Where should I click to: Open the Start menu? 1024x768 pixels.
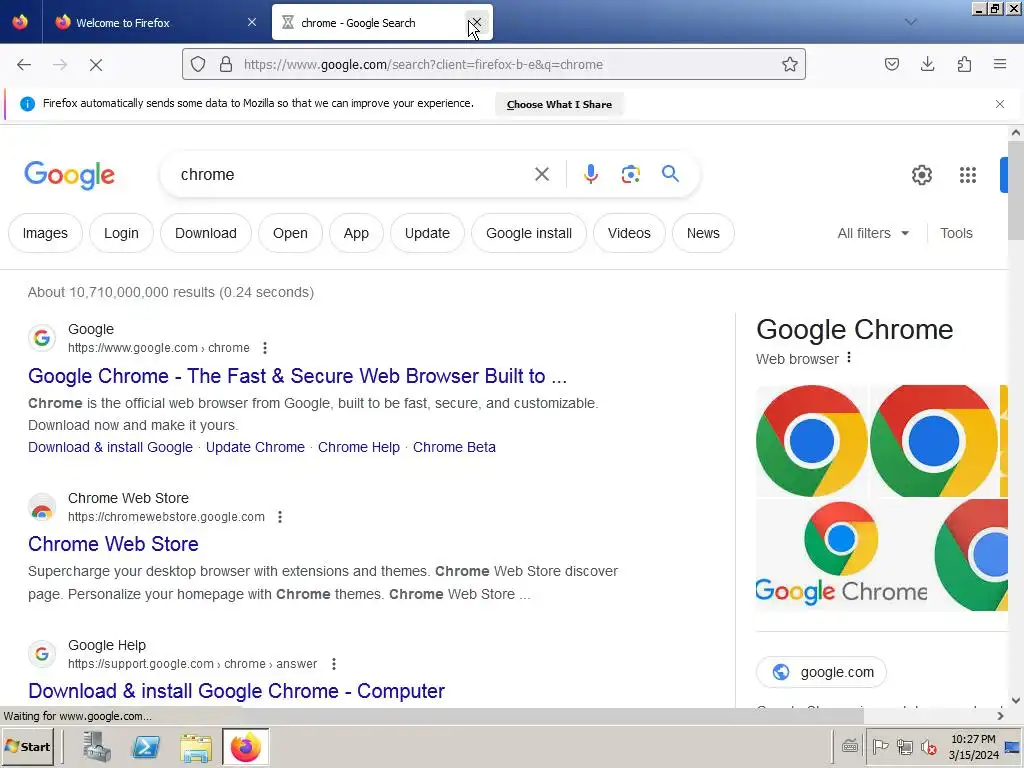tap(28, 746)
